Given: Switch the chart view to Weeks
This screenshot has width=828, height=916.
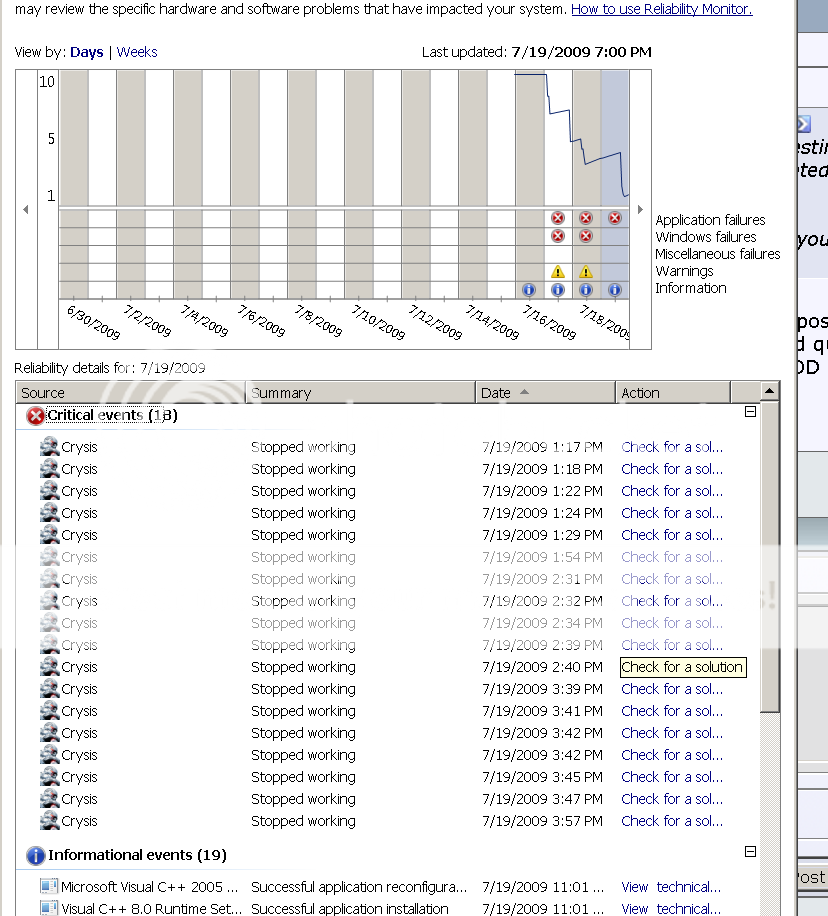Looking at the screenshot, I should pos(137,52).
